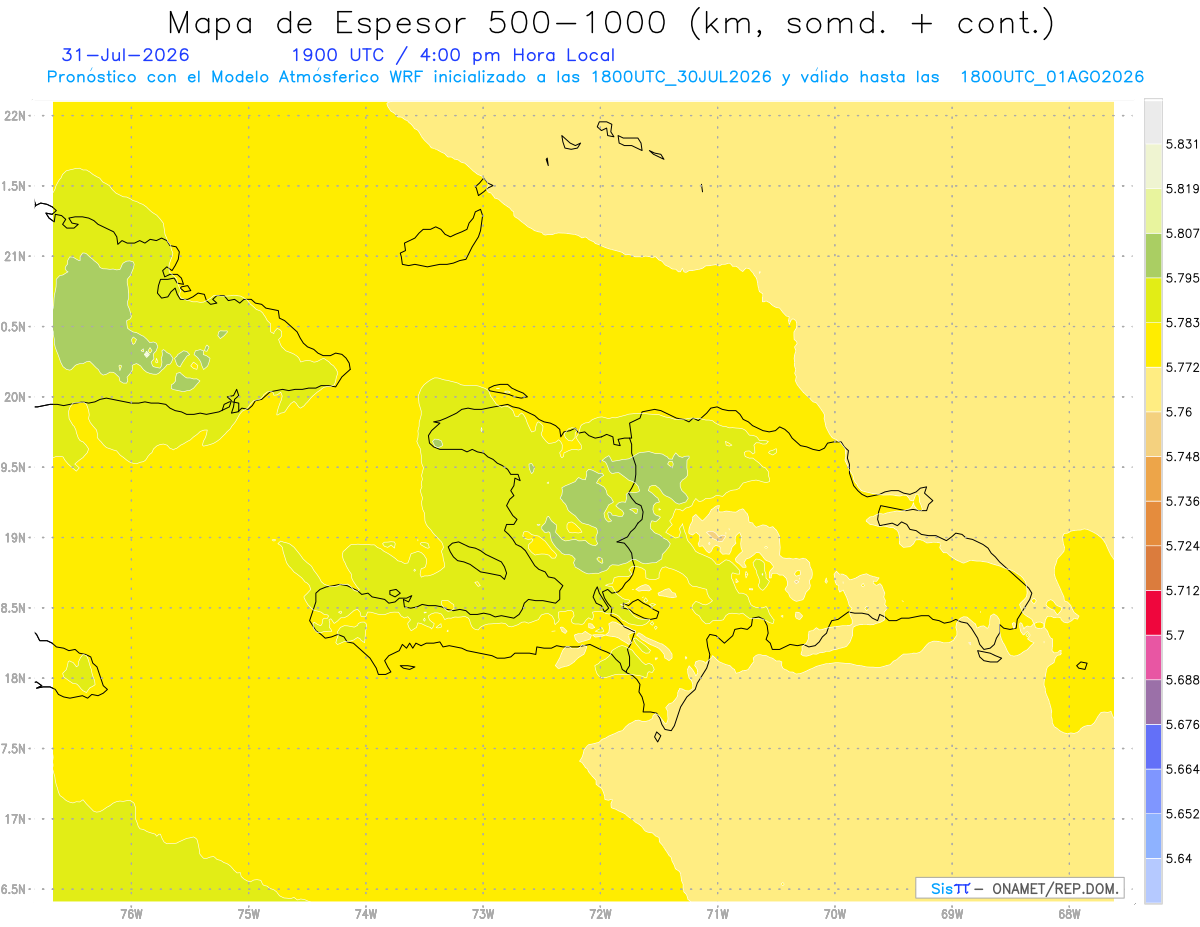1200x927 pixels.
Task: Click the 20N latitude label
Action: [14, 397]
